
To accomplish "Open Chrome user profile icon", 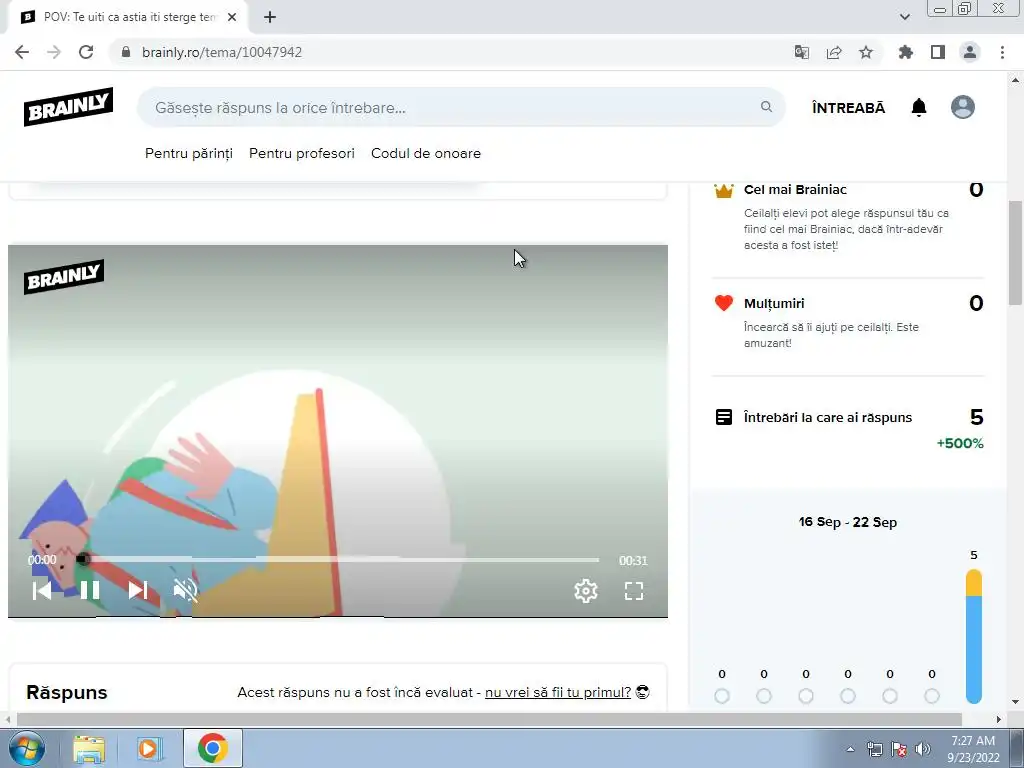I will click(x=970, y=52).
